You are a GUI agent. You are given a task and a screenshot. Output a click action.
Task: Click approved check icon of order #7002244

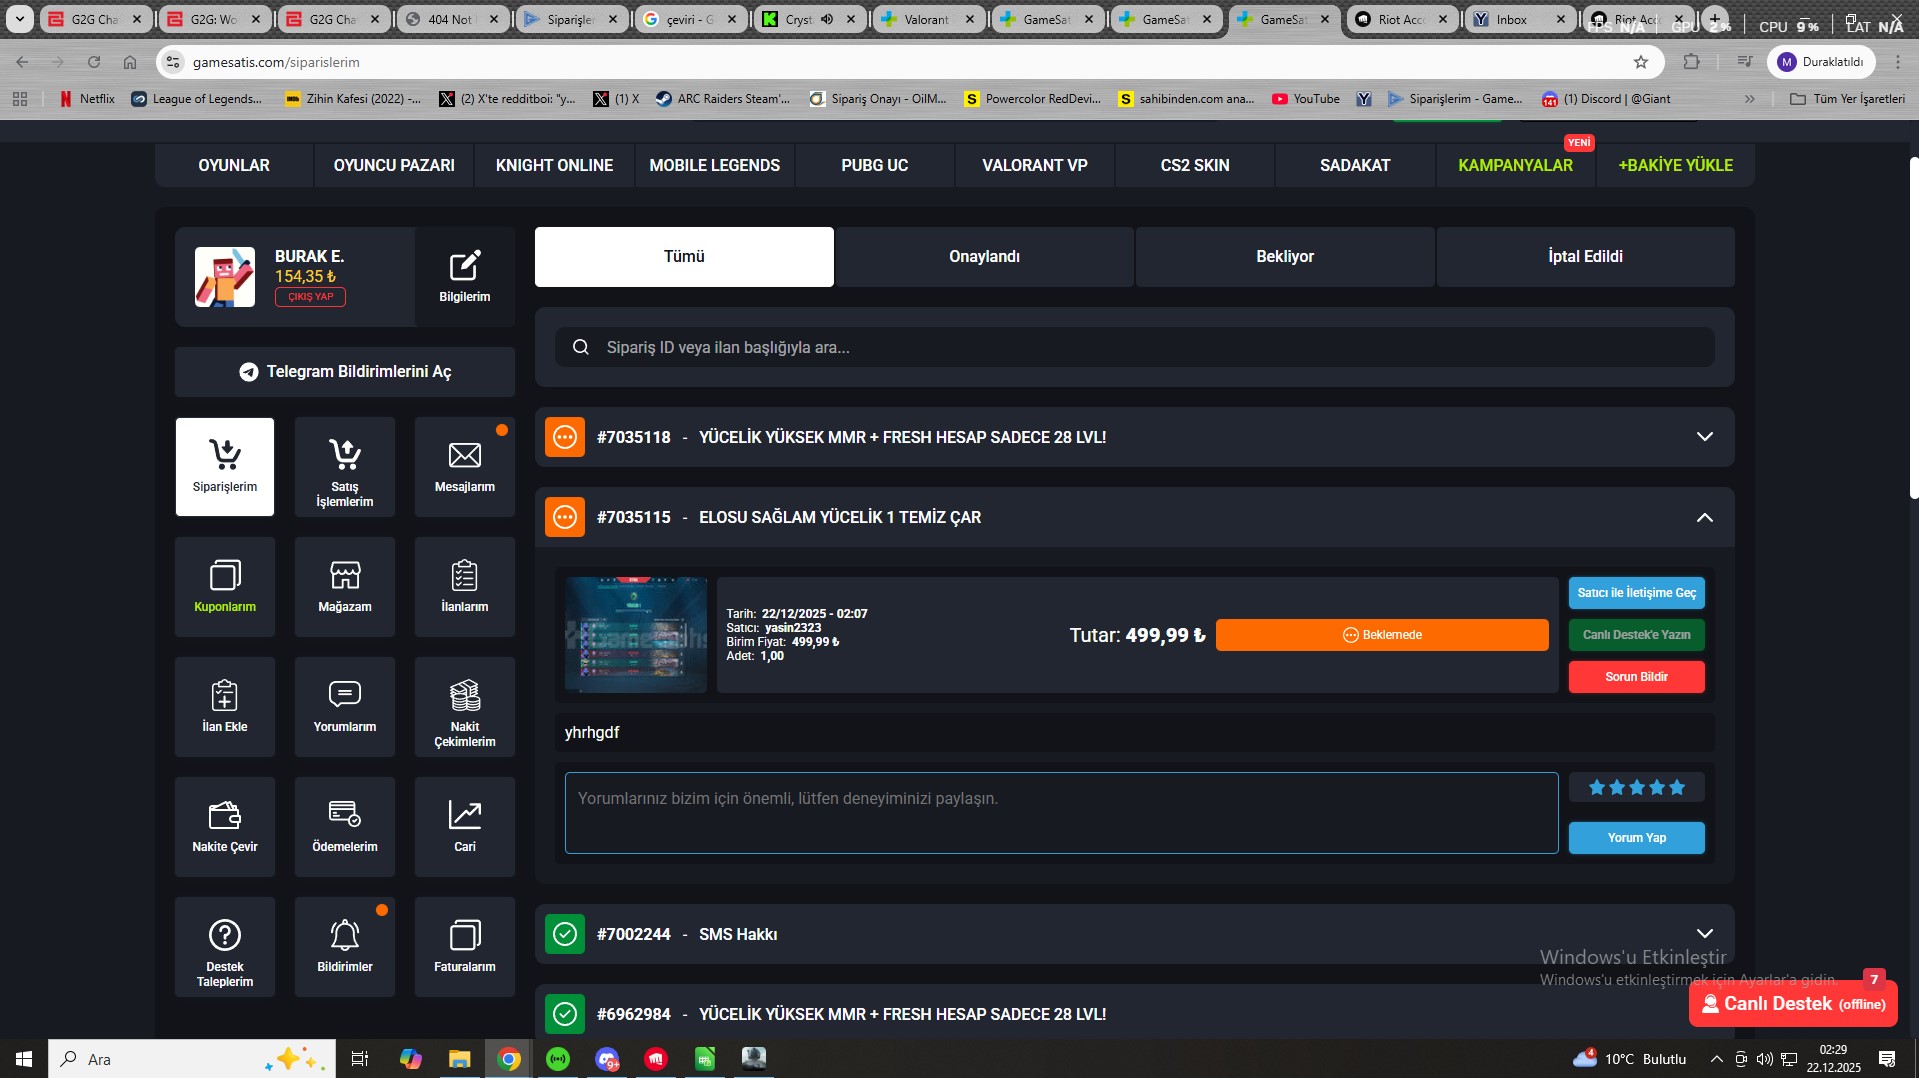[565, 934]
